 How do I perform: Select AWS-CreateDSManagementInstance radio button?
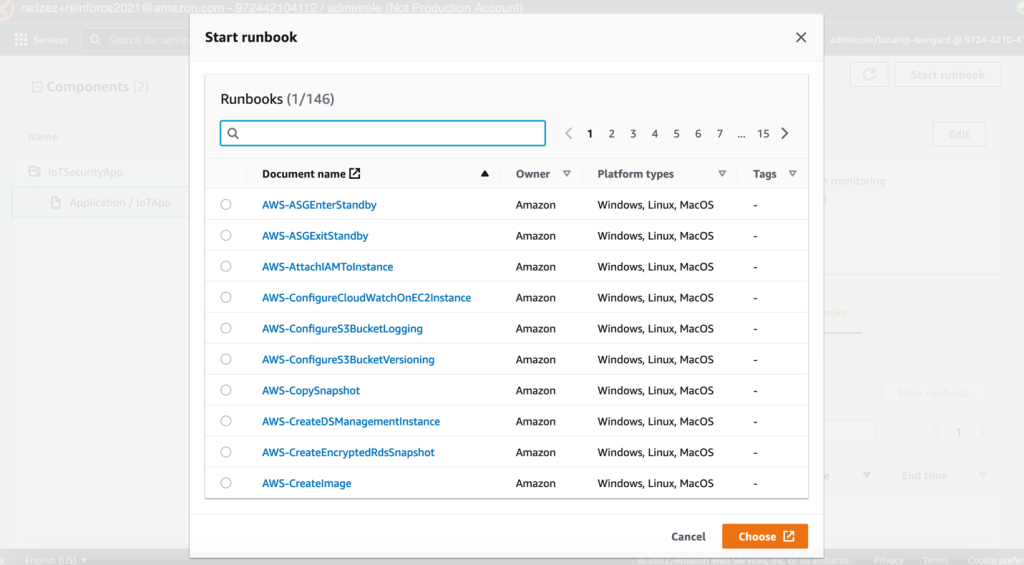(x=226, y=421)
